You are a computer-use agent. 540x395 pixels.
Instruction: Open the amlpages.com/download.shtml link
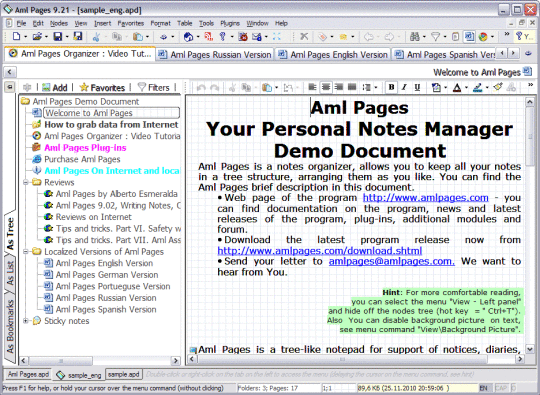coord(320,250)
